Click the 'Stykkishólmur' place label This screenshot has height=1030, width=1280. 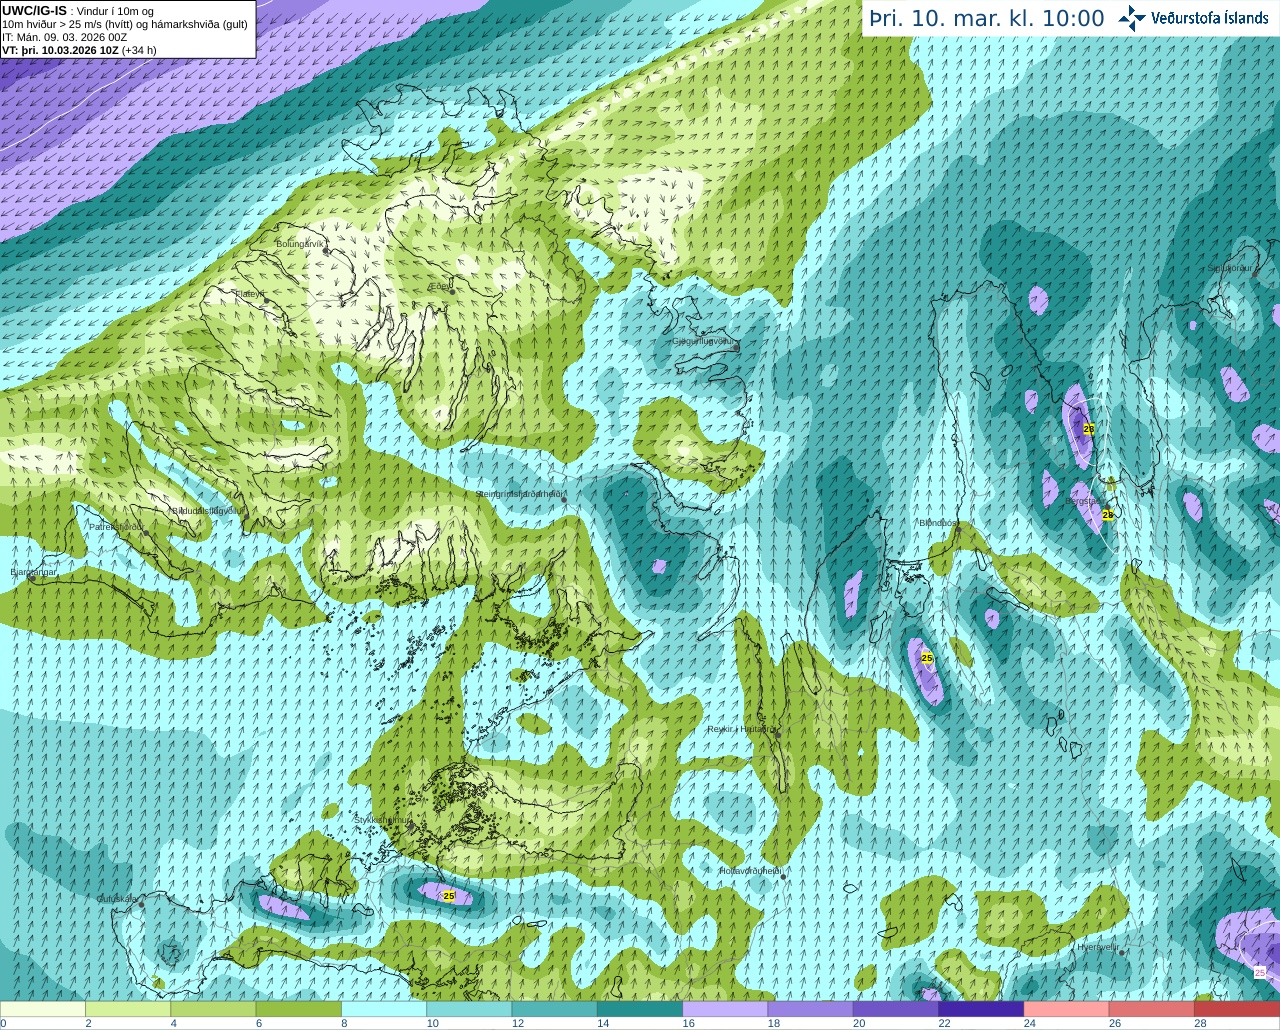pos(382,820)
